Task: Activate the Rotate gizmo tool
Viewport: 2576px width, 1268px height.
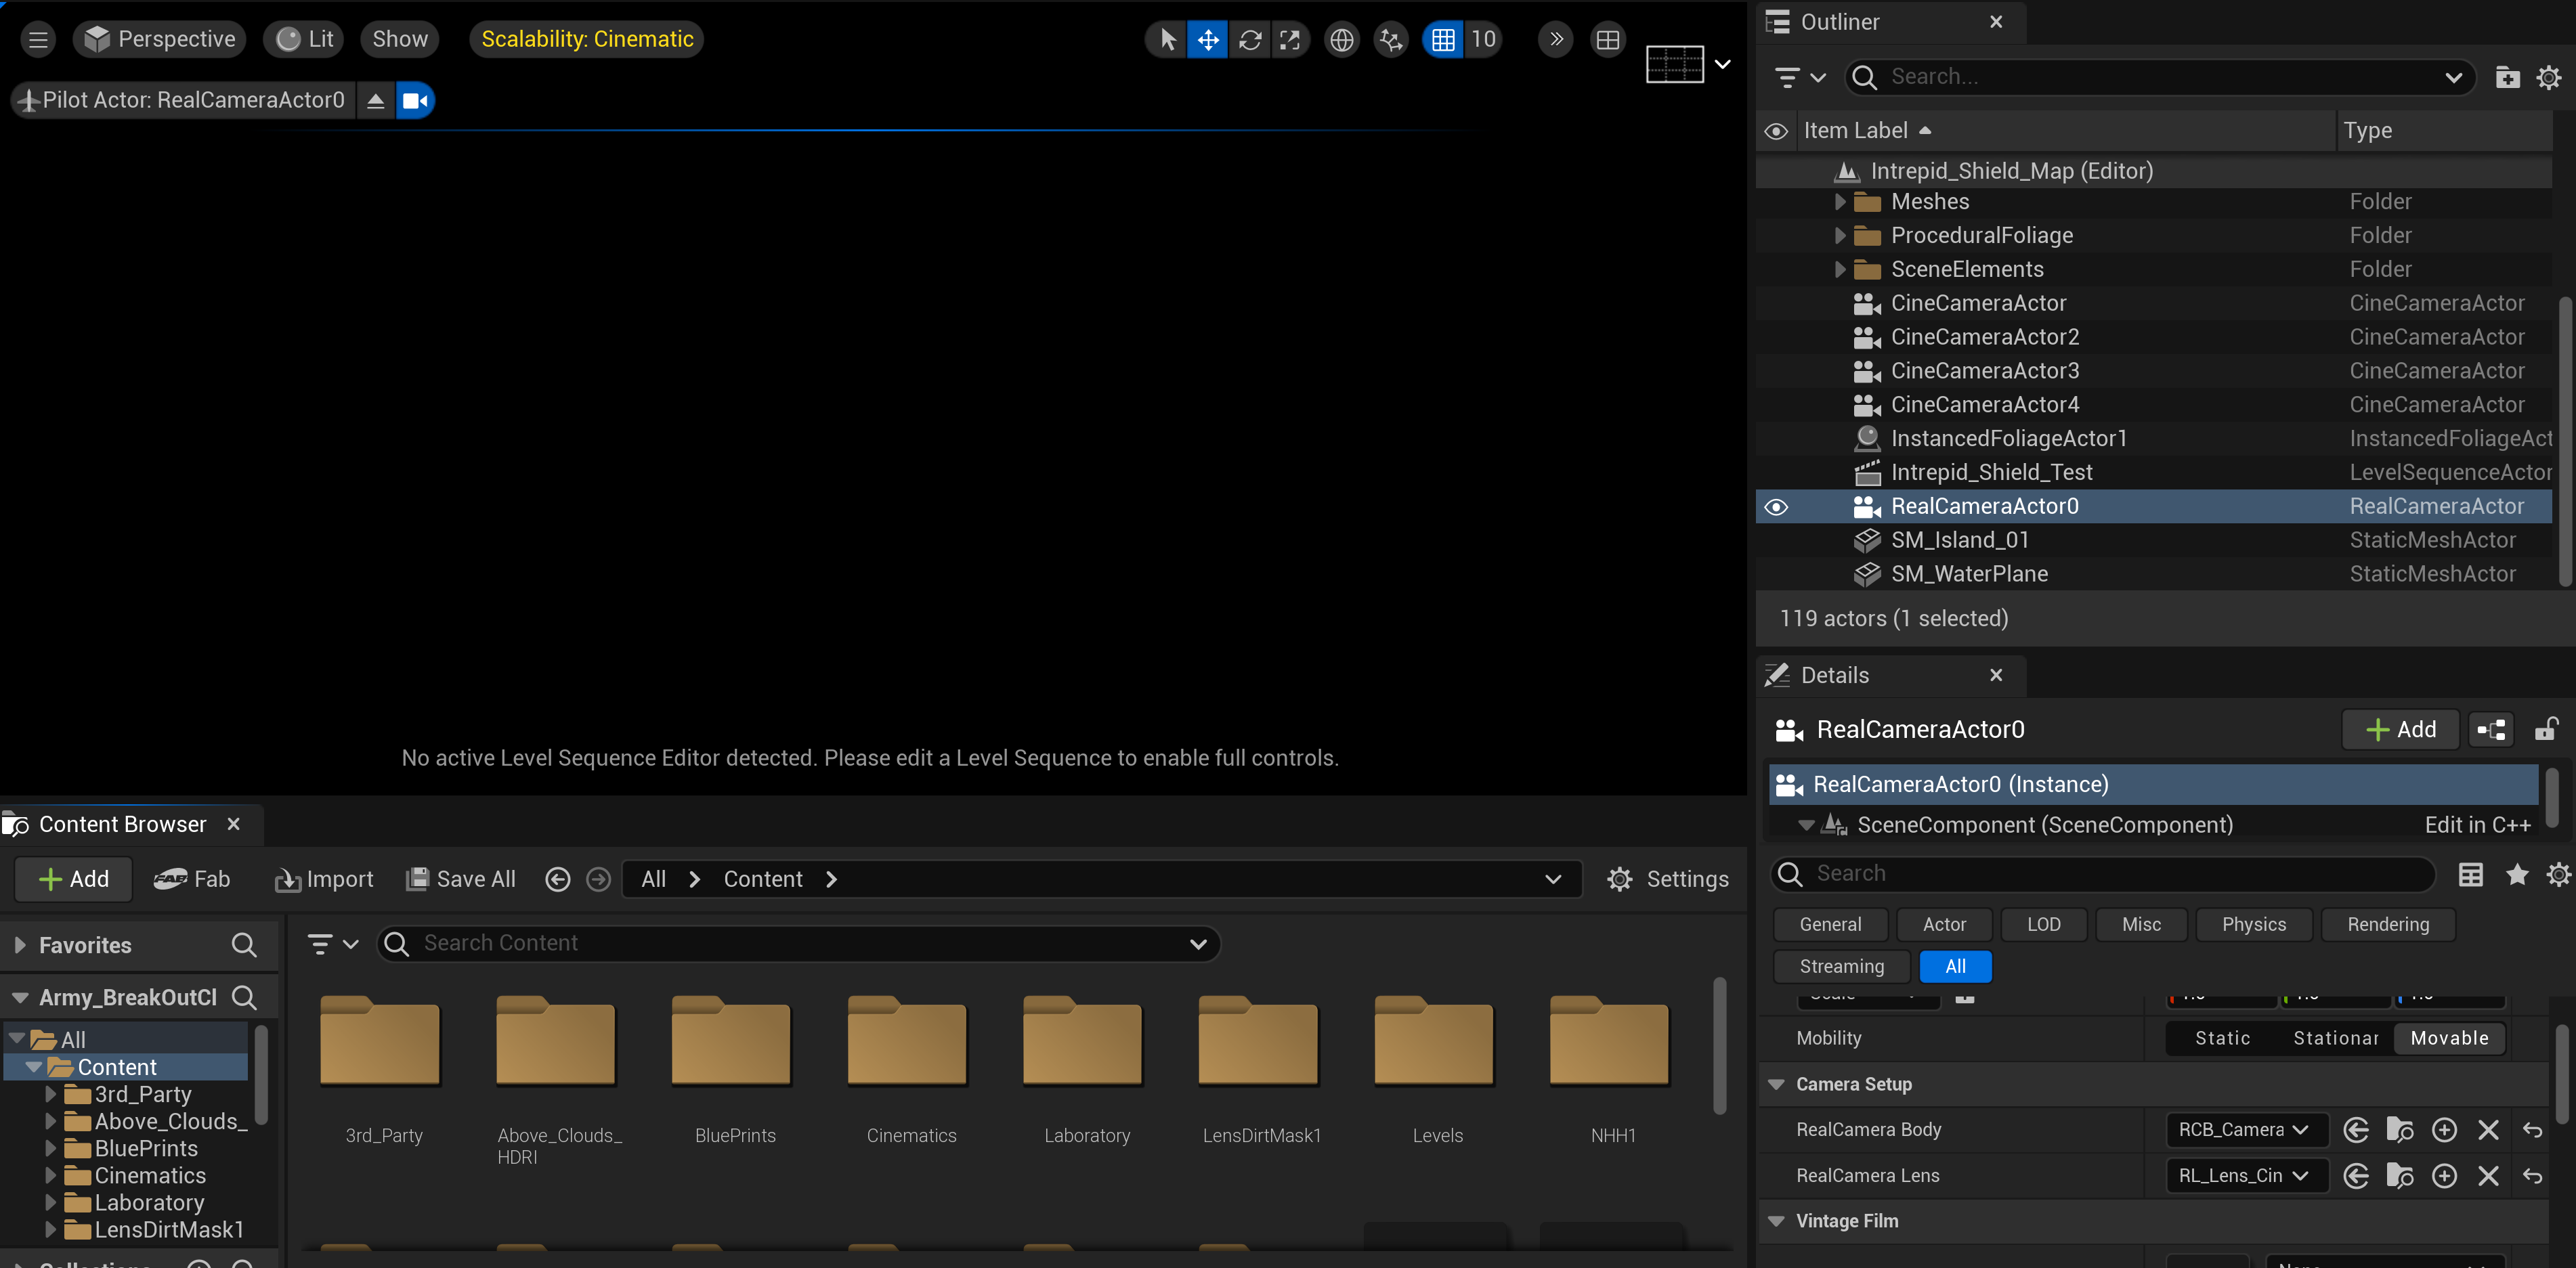Action: [1250, 40]
